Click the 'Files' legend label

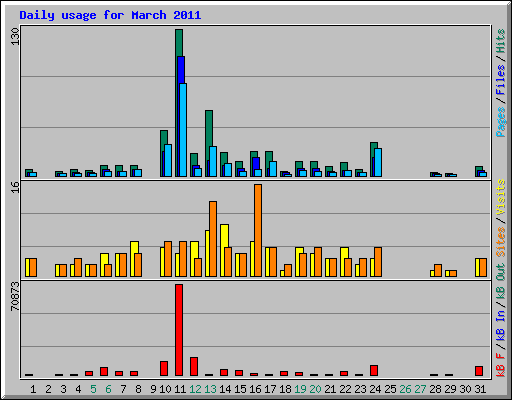pos(501,79)
